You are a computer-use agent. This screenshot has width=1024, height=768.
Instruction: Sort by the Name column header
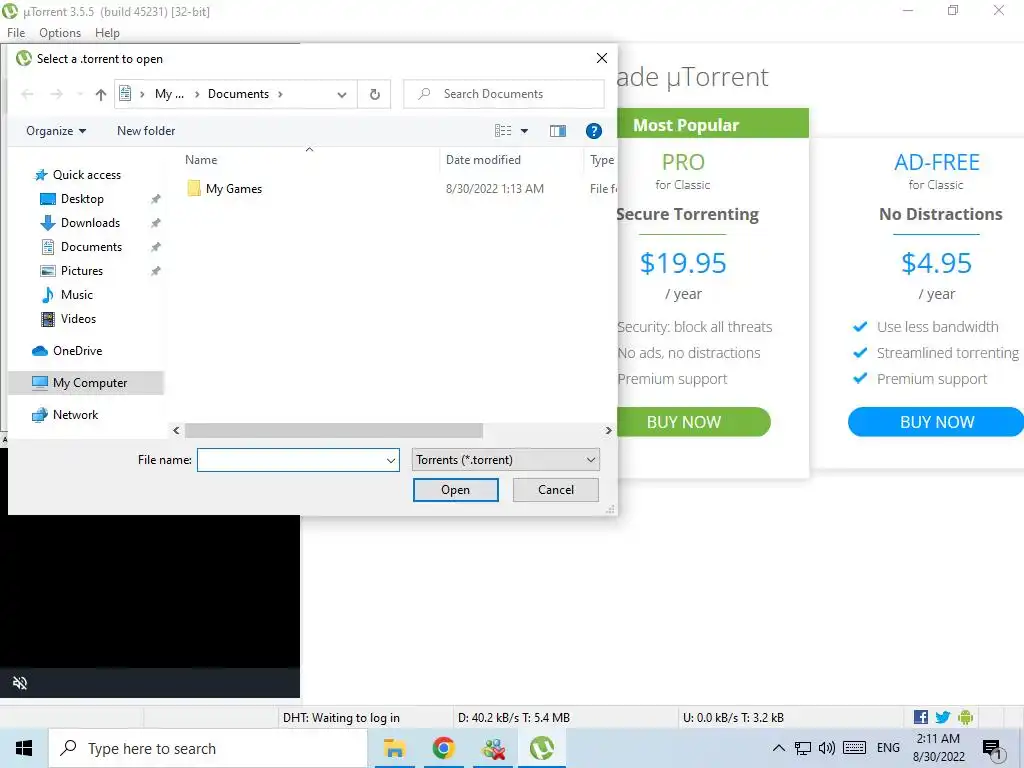pos(201,160)
